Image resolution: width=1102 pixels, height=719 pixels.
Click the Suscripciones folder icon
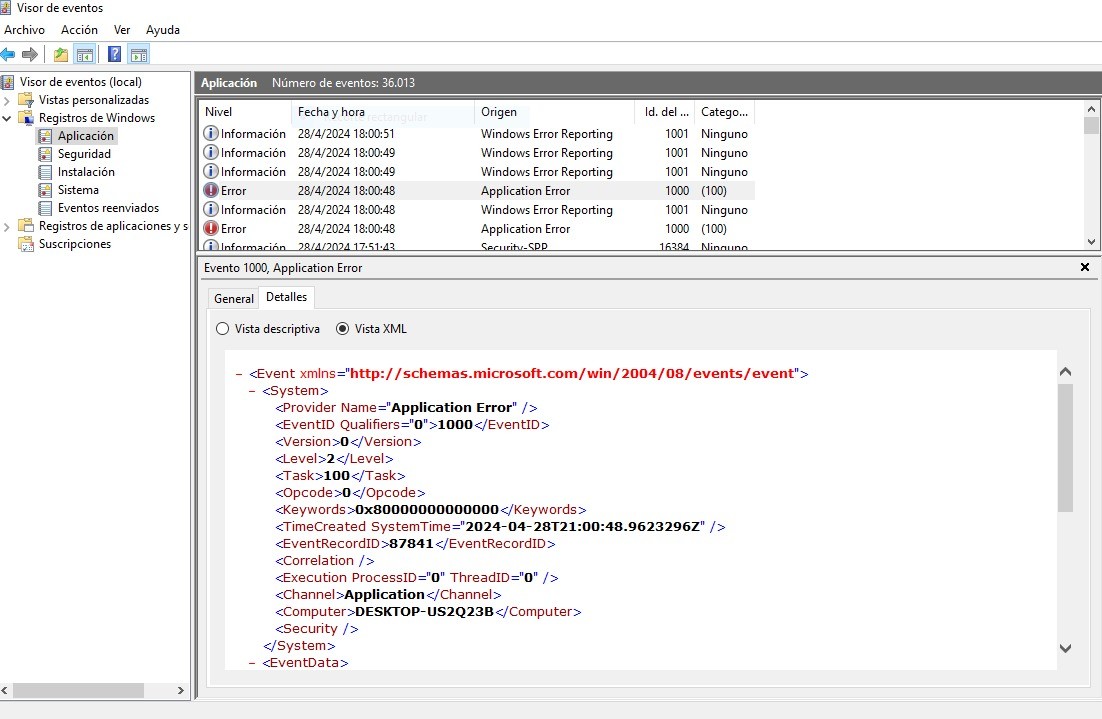(x=26, y=244)
